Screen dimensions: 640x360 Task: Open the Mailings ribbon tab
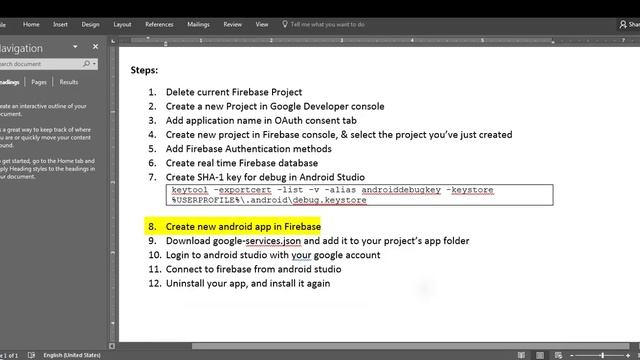click(198, 24)
